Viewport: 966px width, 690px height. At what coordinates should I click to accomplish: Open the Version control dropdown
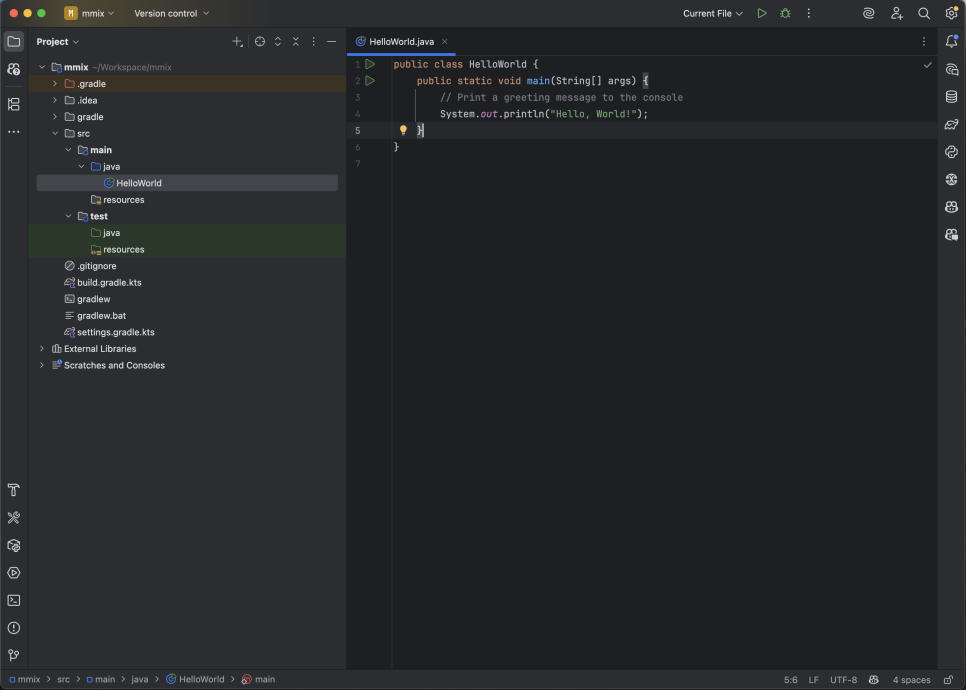tap(172, 14)
